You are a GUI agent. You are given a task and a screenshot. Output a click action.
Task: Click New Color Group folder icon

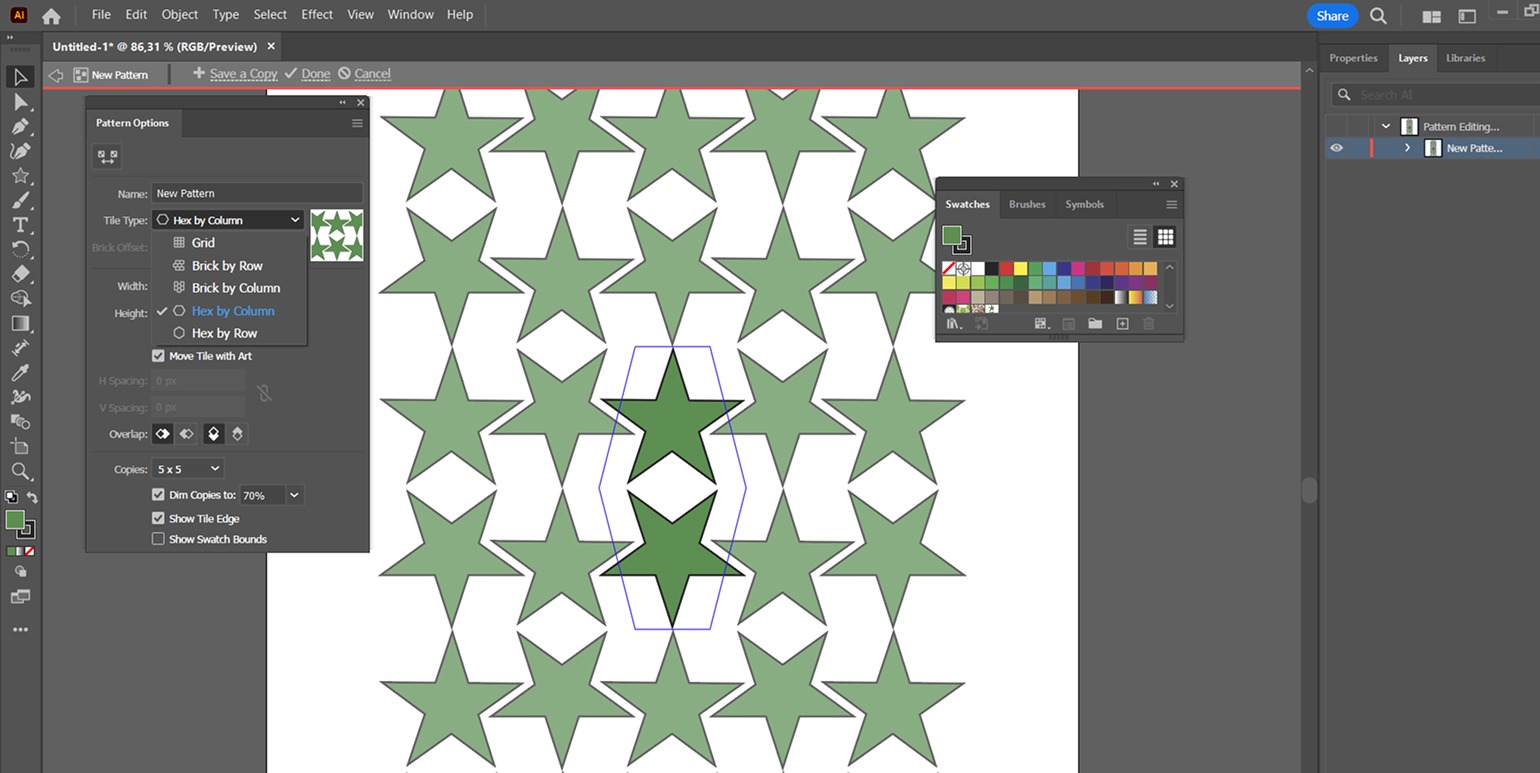(1095, 323)
